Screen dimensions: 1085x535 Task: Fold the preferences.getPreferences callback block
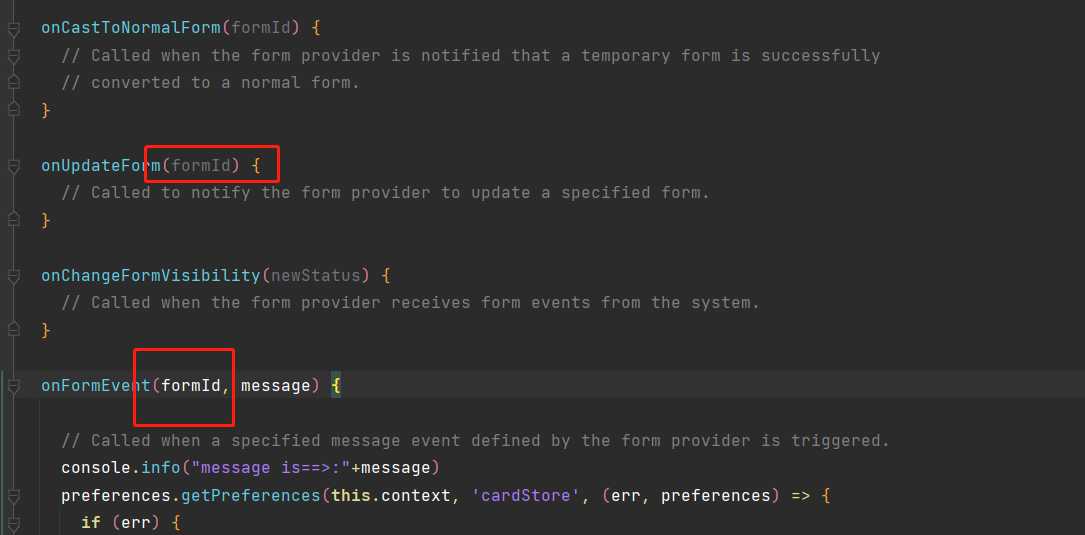pyautogui.click(x=13, y=496)
